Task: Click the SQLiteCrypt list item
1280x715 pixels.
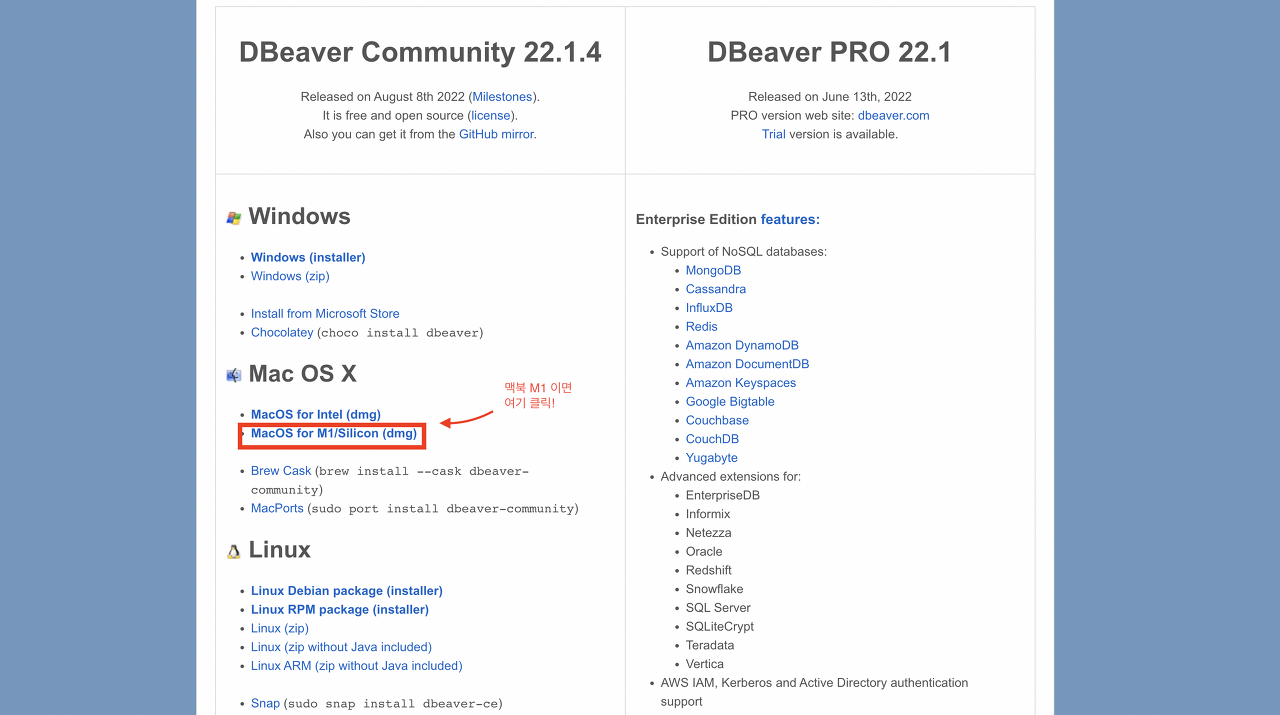Action: click(x=720, y=627)
